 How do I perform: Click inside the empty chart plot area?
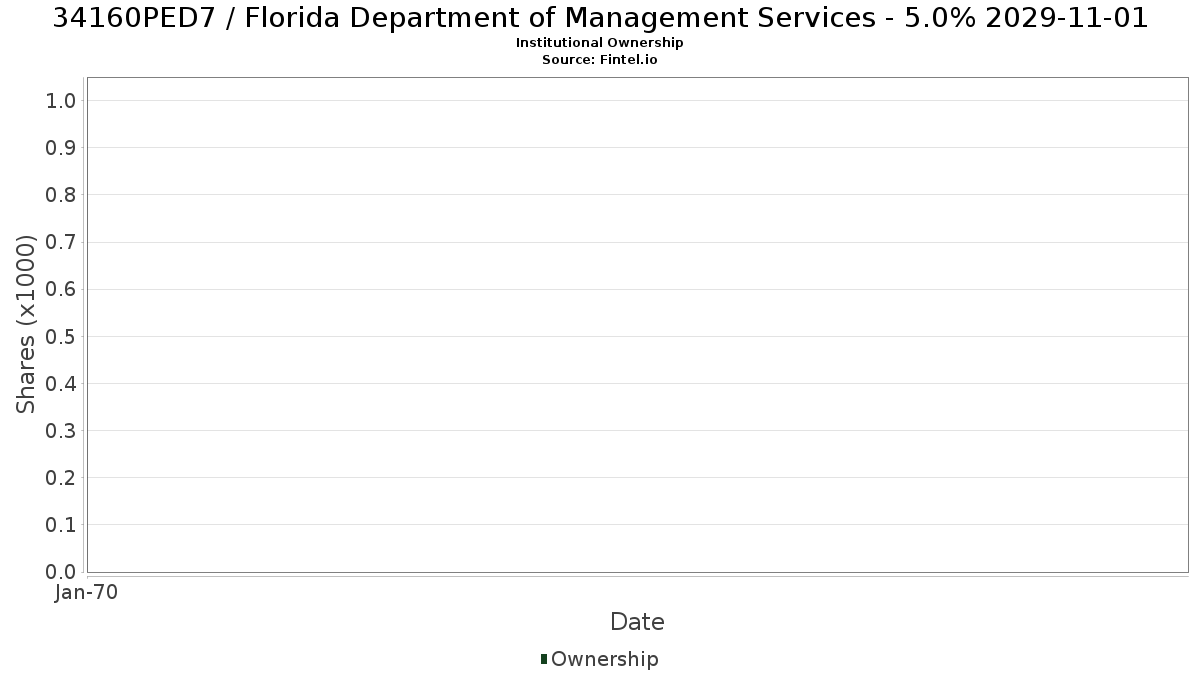click(637, 324)
